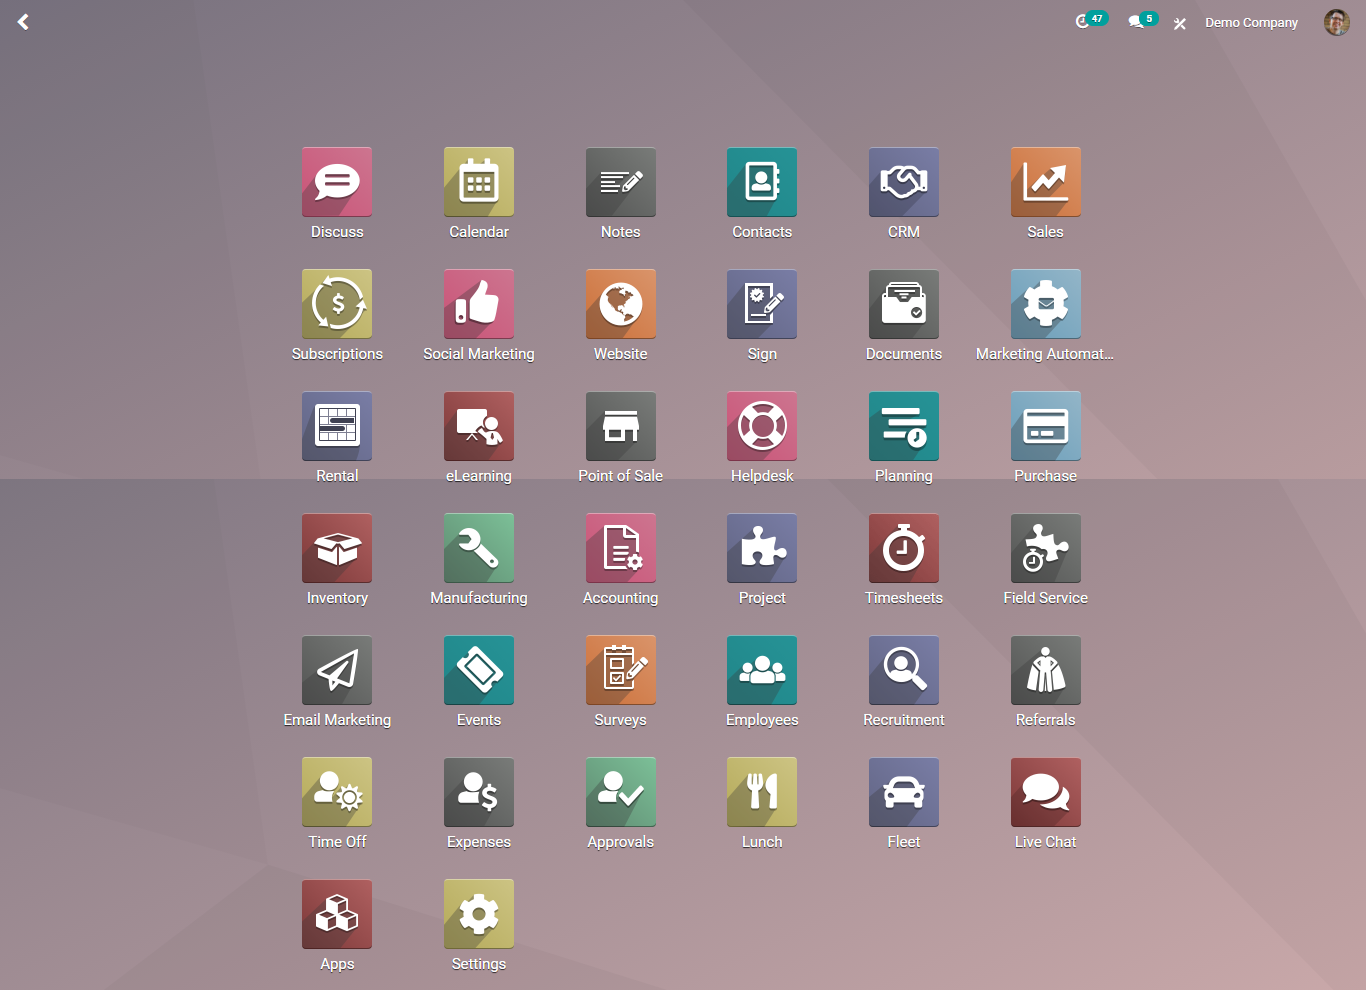Open the Referrals app
The width and height of the screenshot is (1366, 990).
(1046, 670)
